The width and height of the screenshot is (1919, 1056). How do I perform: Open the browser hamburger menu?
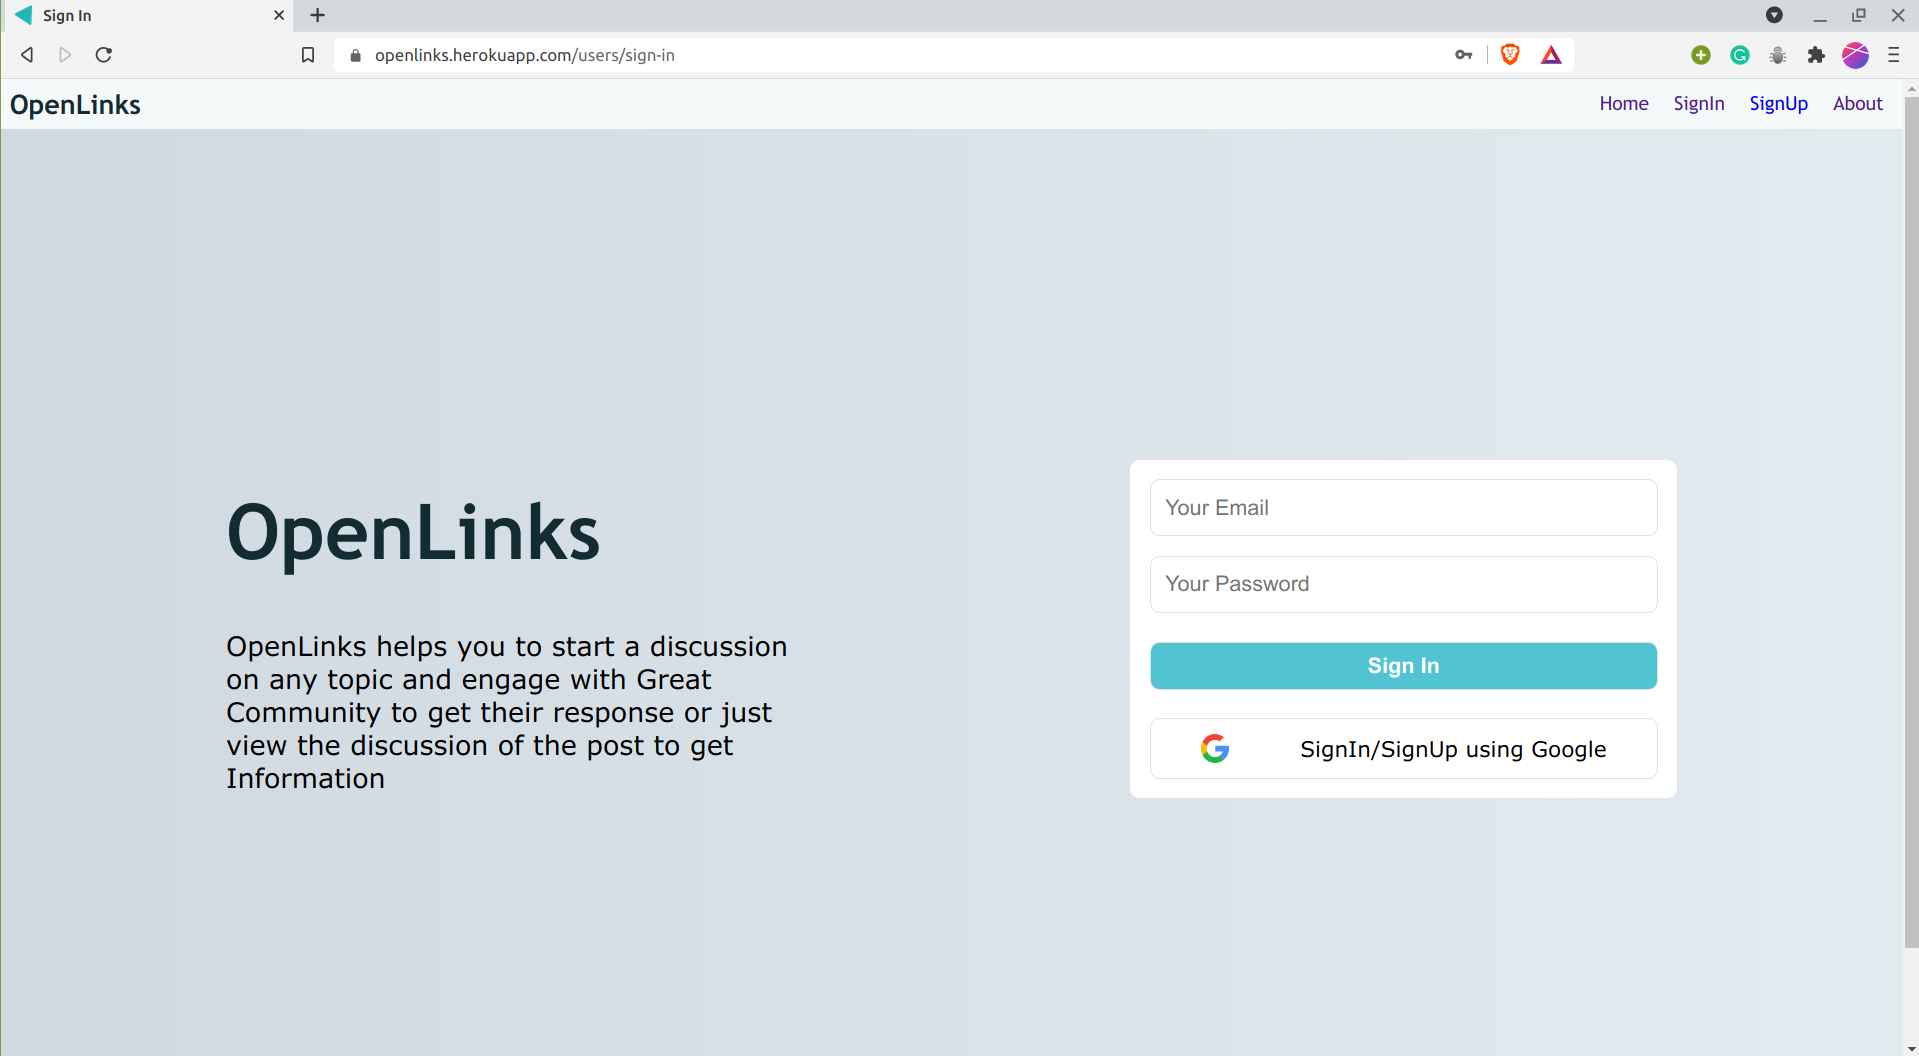(x=1893, y=55)
